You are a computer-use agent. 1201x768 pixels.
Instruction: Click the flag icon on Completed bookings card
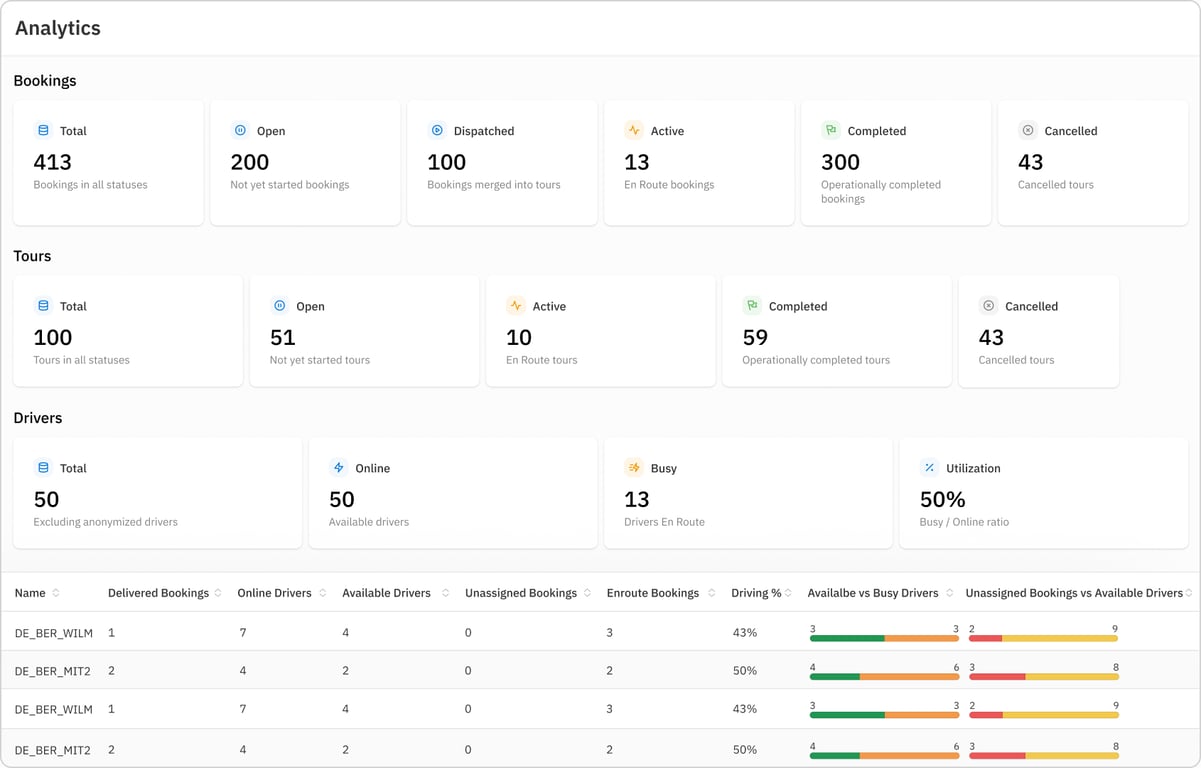click(x=830, y=130)
